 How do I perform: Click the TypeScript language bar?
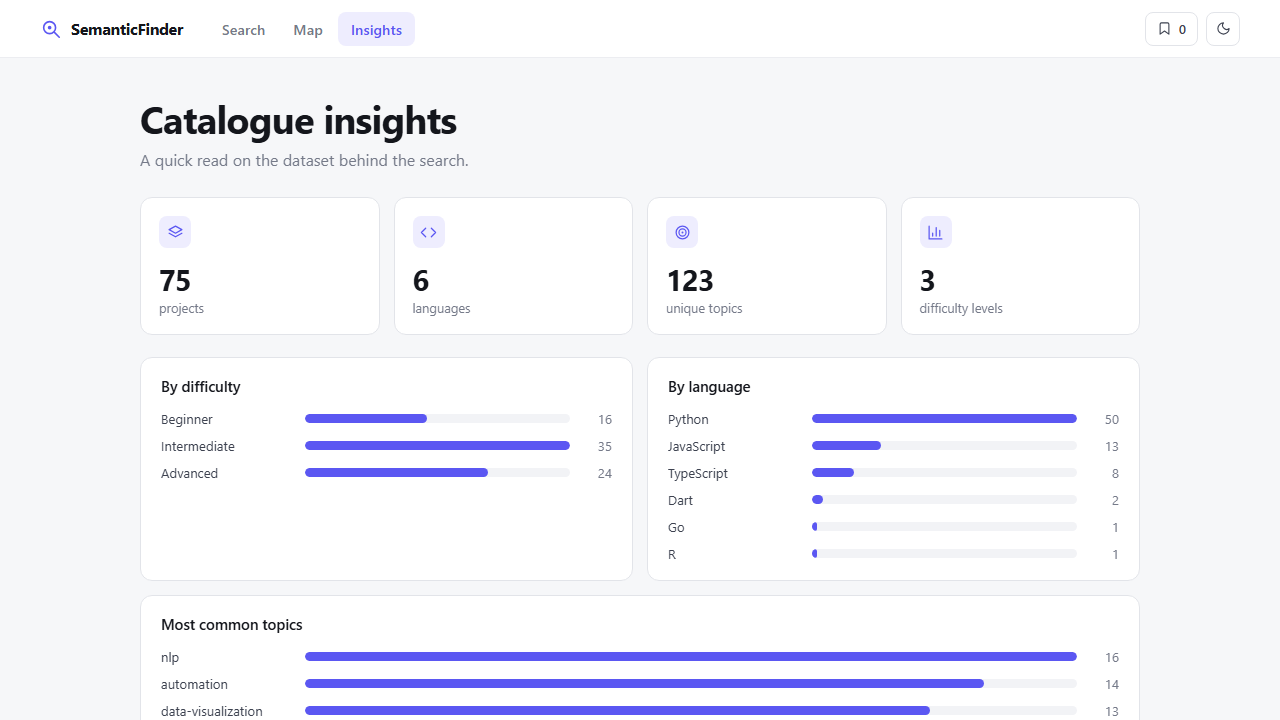[x=944, y=473]
